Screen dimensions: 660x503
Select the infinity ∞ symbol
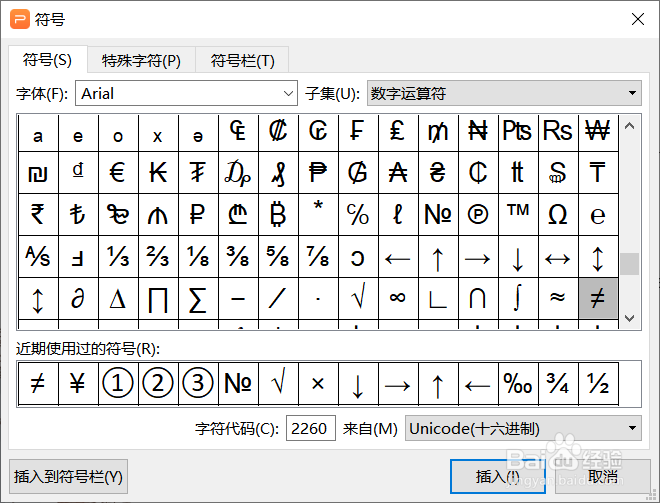[x=398, y=298]
